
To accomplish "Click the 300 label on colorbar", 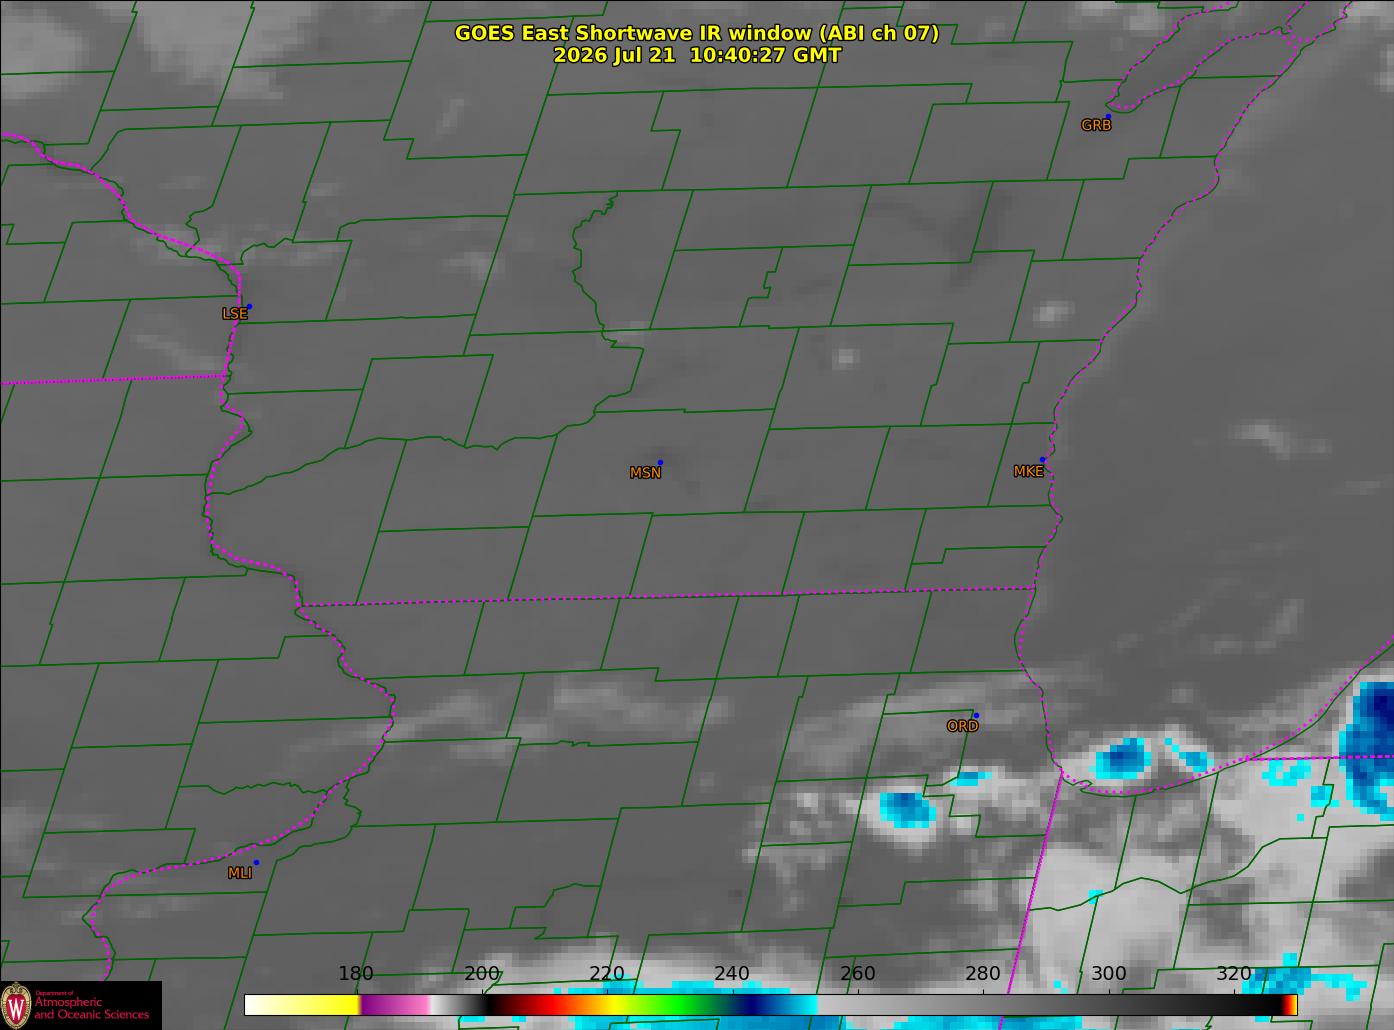I will (1108, 973).
